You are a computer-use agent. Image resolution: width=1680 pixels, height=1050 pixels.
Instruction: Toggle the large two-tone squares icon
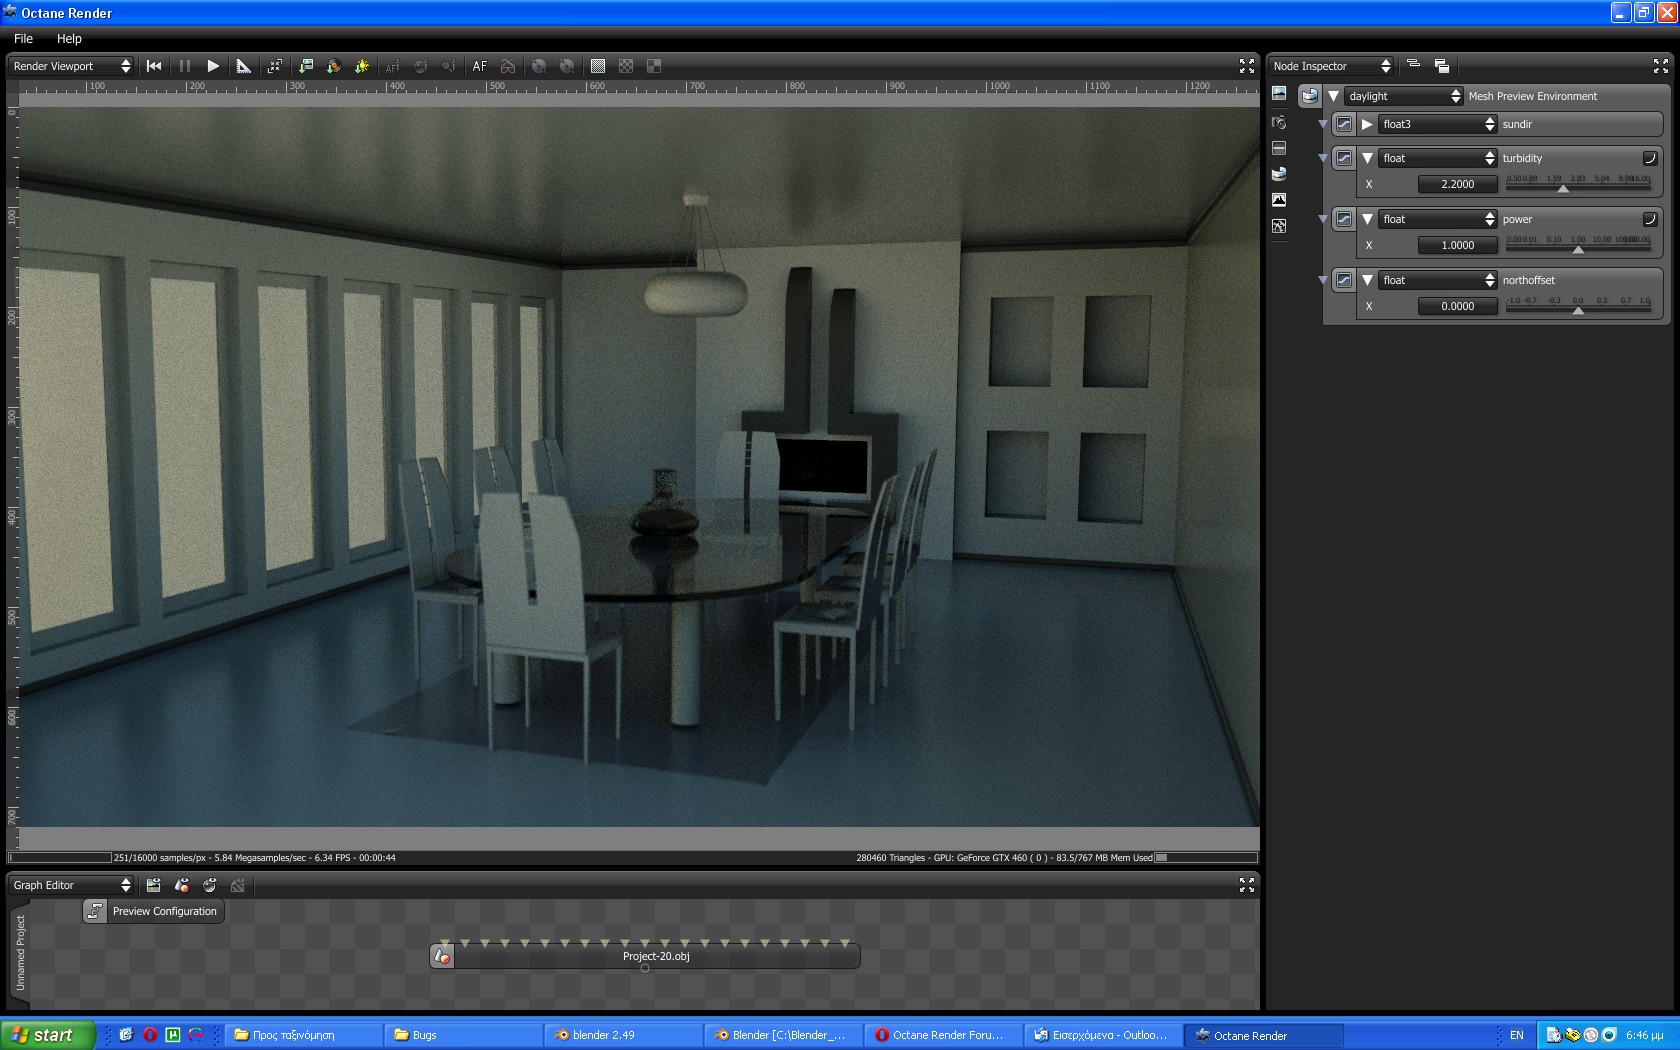click(654, 66)
